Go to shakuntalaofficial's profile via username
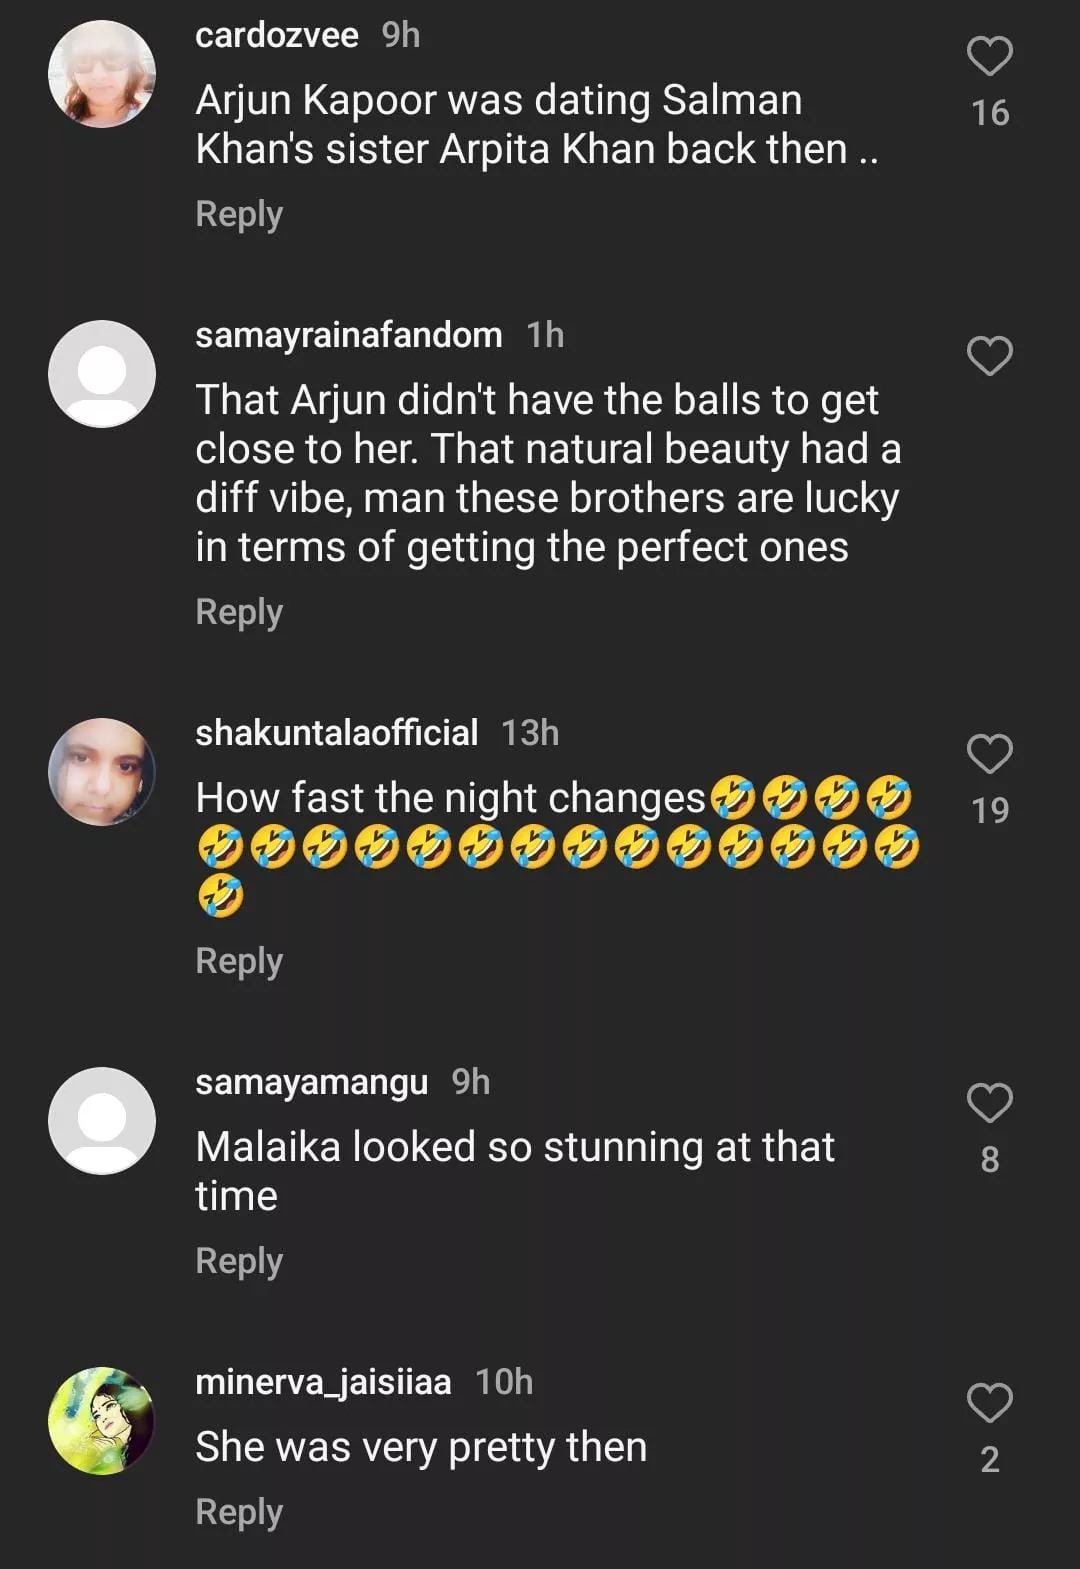 point(336,733)
